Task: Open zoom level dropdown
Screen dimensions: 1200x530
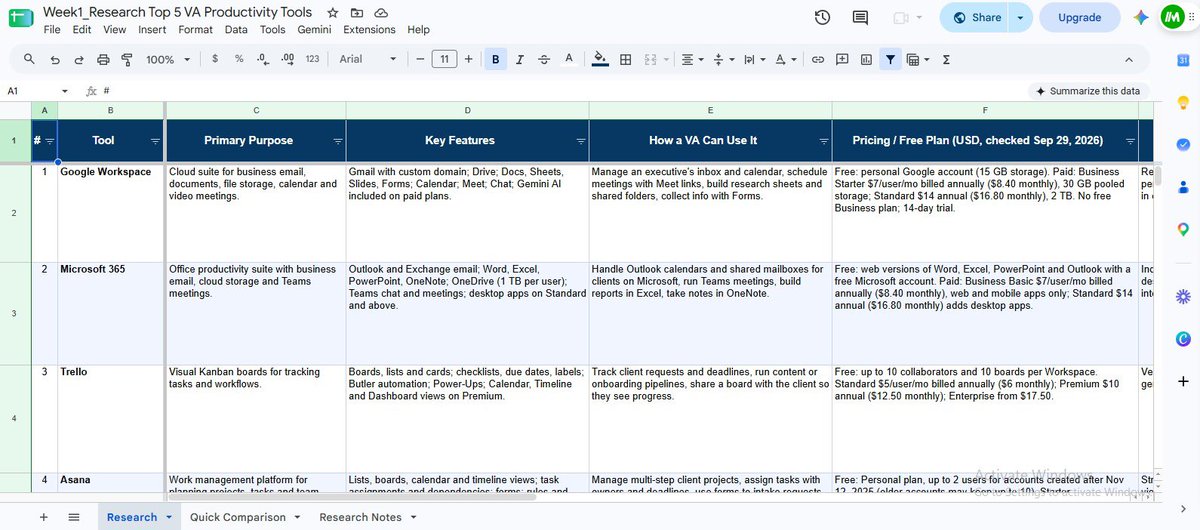Action: tap(167, 60)
